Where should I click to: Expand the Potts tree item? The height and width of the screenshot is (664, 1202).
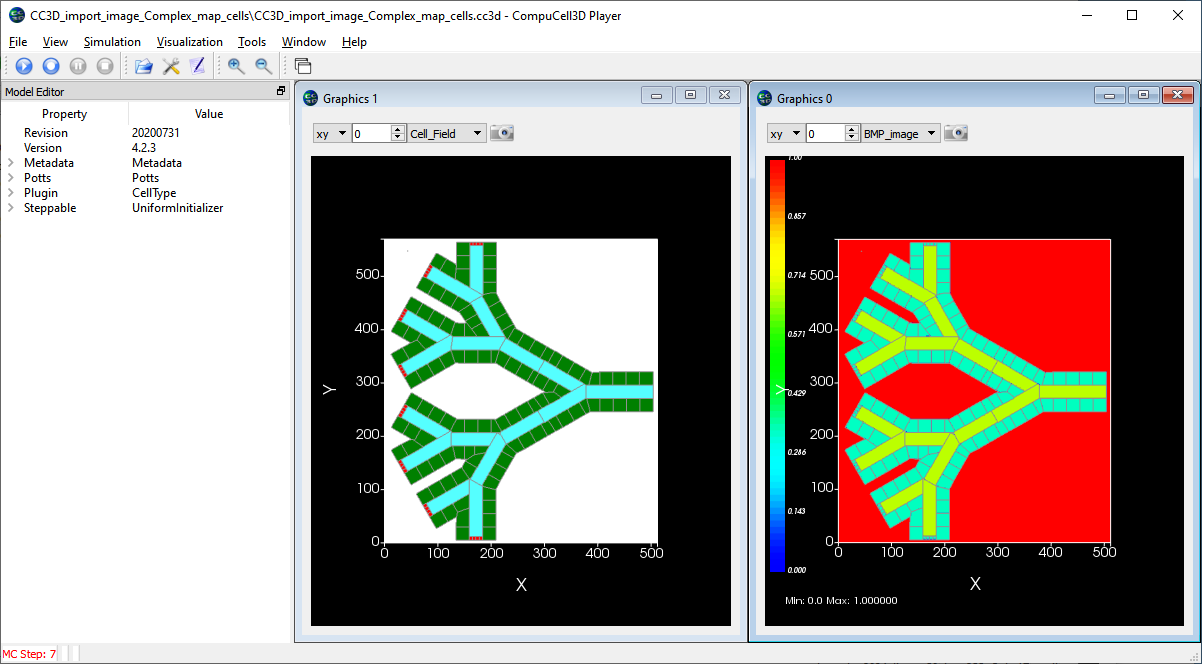(11, 178)
